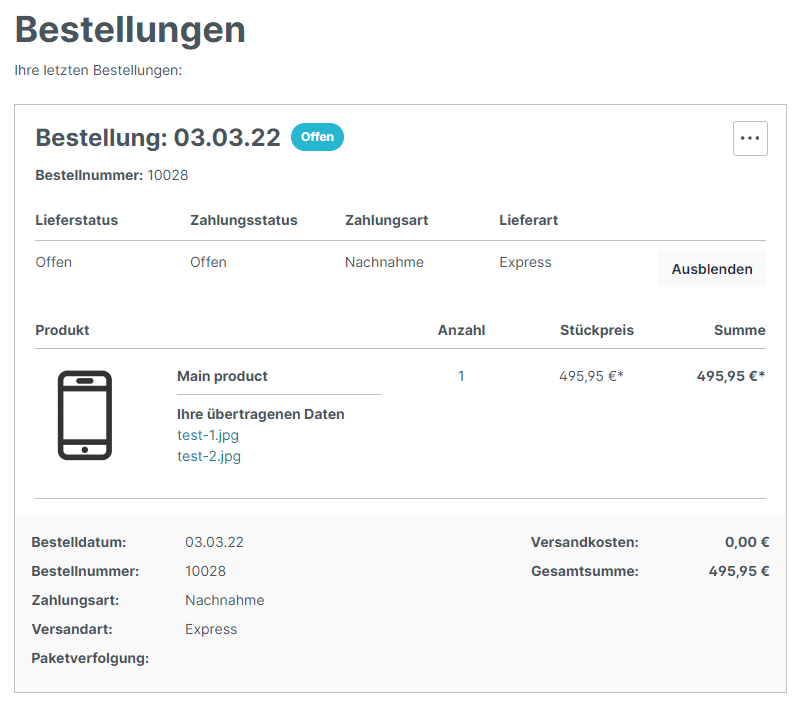
Task: Click the Bestellungen page title
Action: tap(129, 31)
